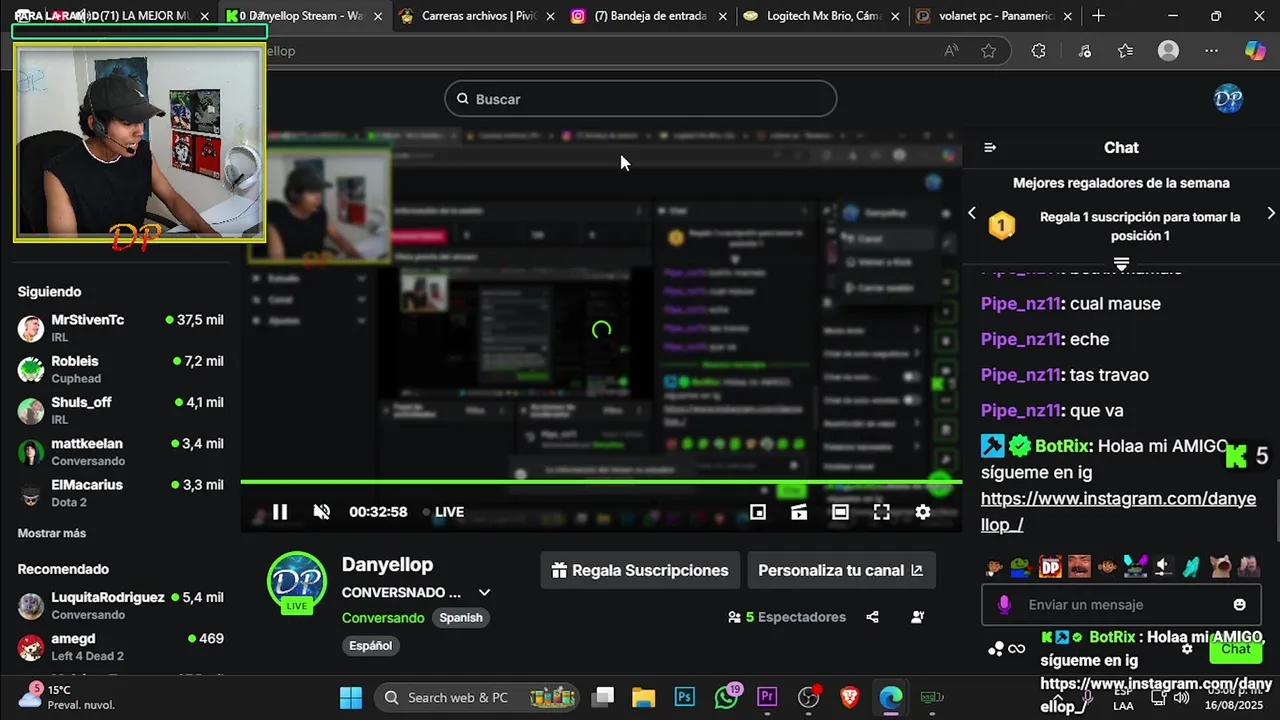Unmute the stream audio speaker icon
This screenshot has width=1280, height=720.
coord(322,512)
